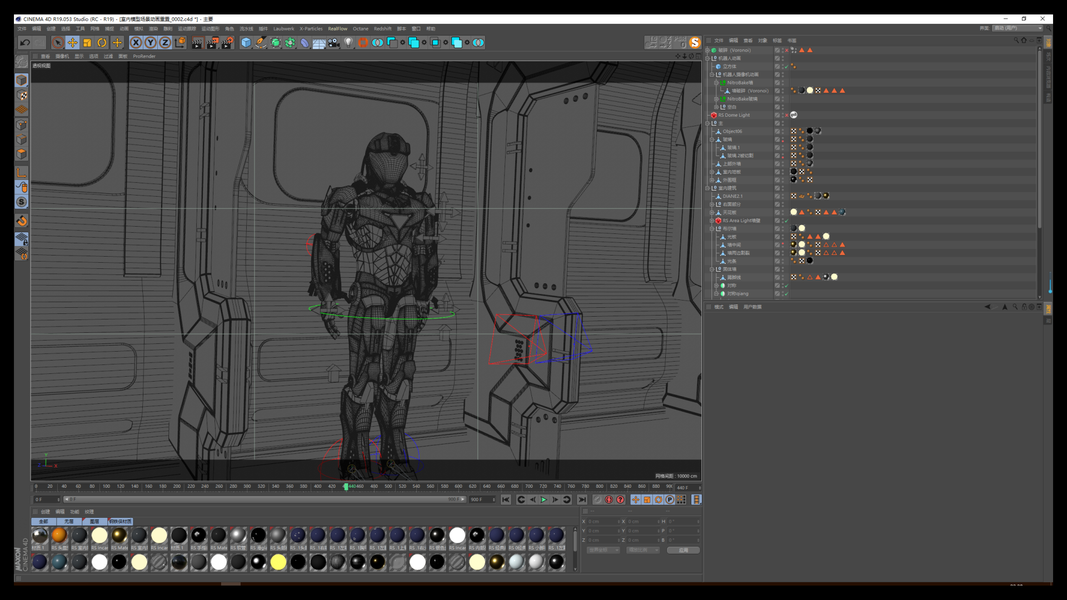Click the coordinate system icon
The image size is (1067, 600).
click(180, 43)
